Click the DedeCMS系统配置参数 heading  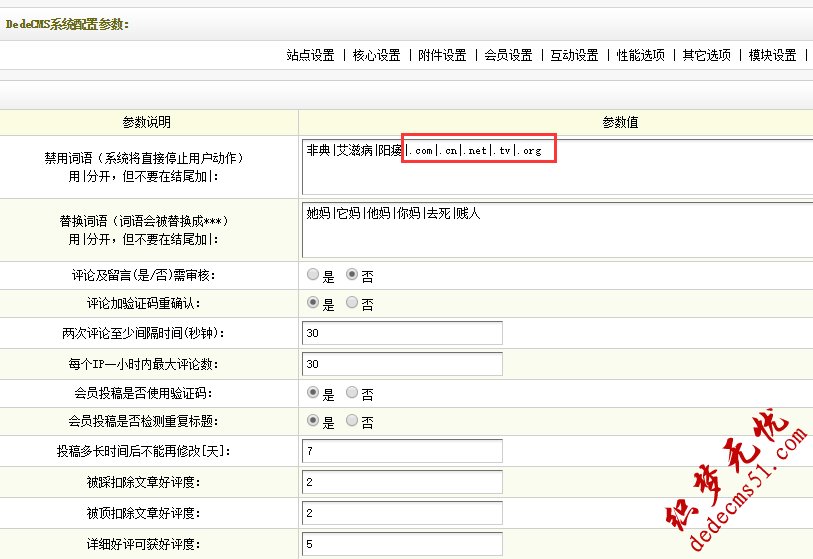[67, 24]
